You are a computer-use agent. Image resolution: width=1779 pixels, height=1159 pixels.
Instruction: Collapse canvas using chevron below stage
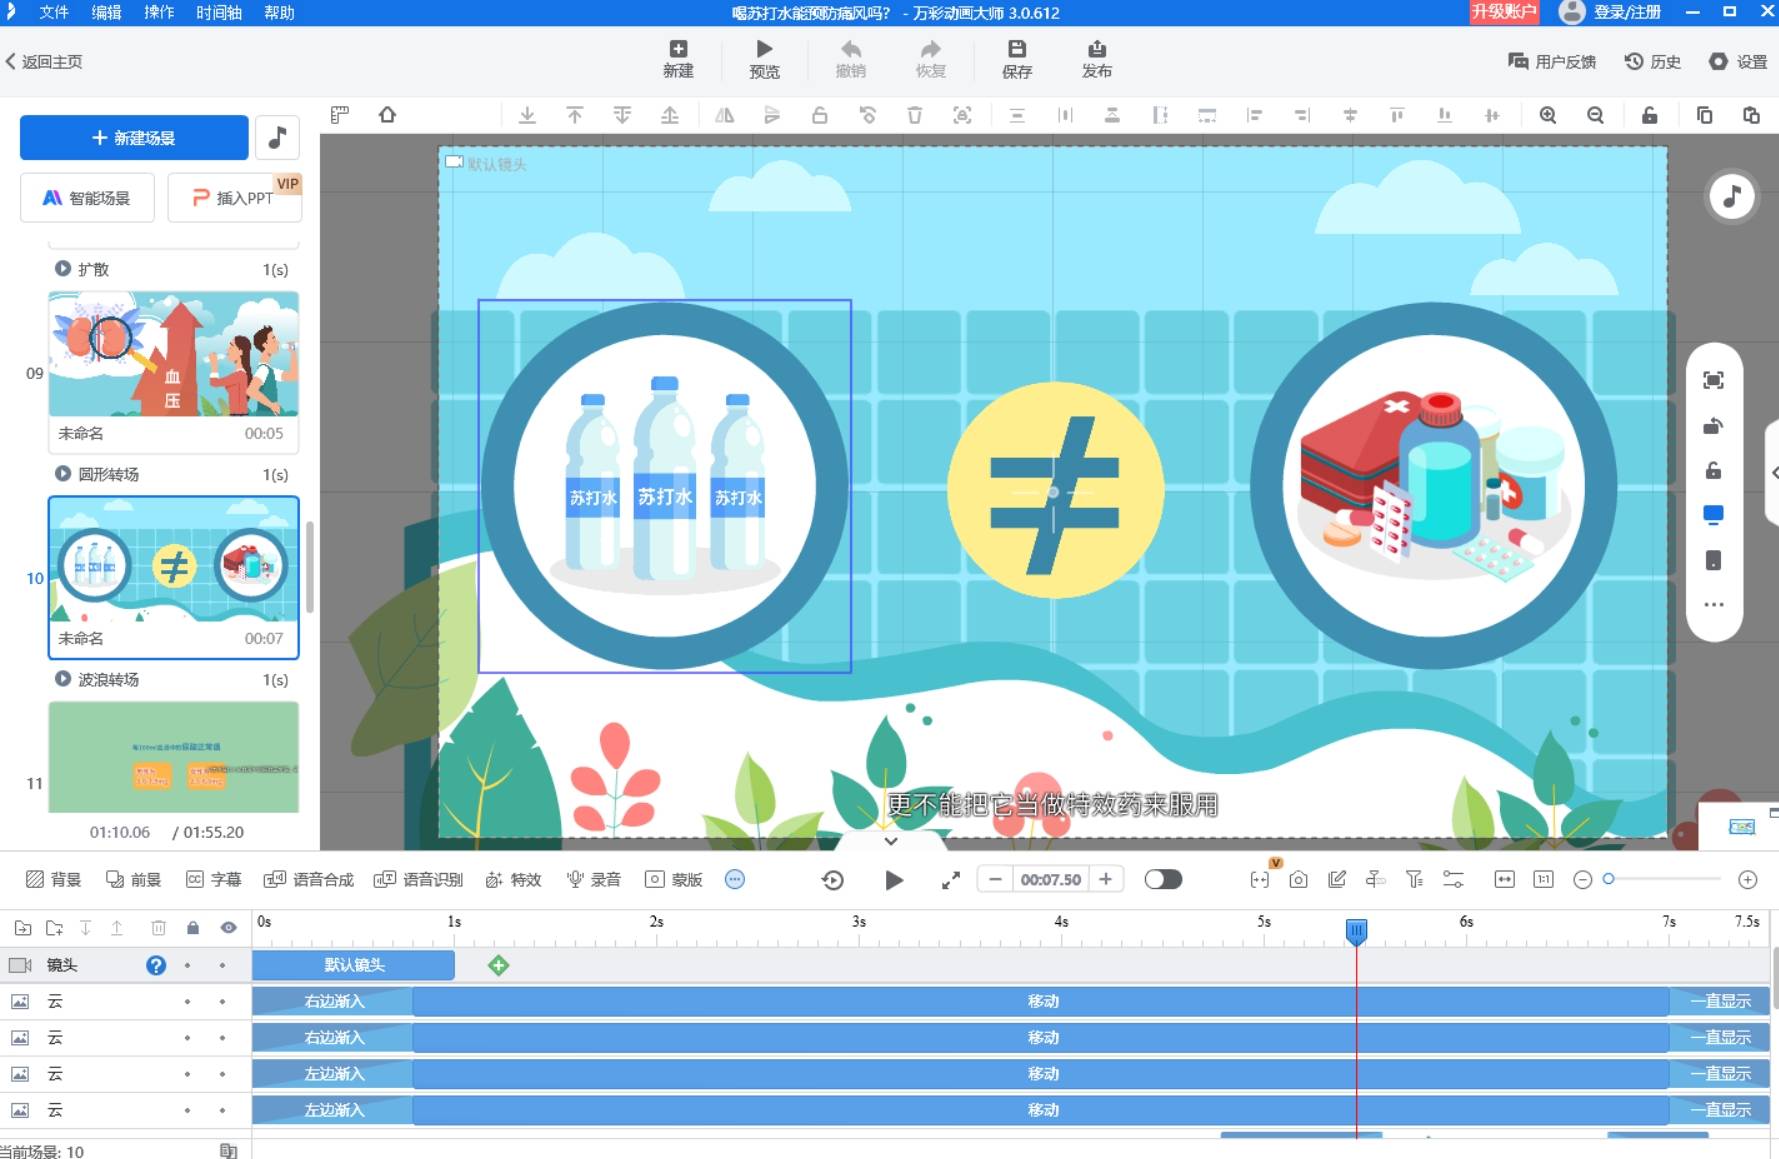(x=890, y=842)
